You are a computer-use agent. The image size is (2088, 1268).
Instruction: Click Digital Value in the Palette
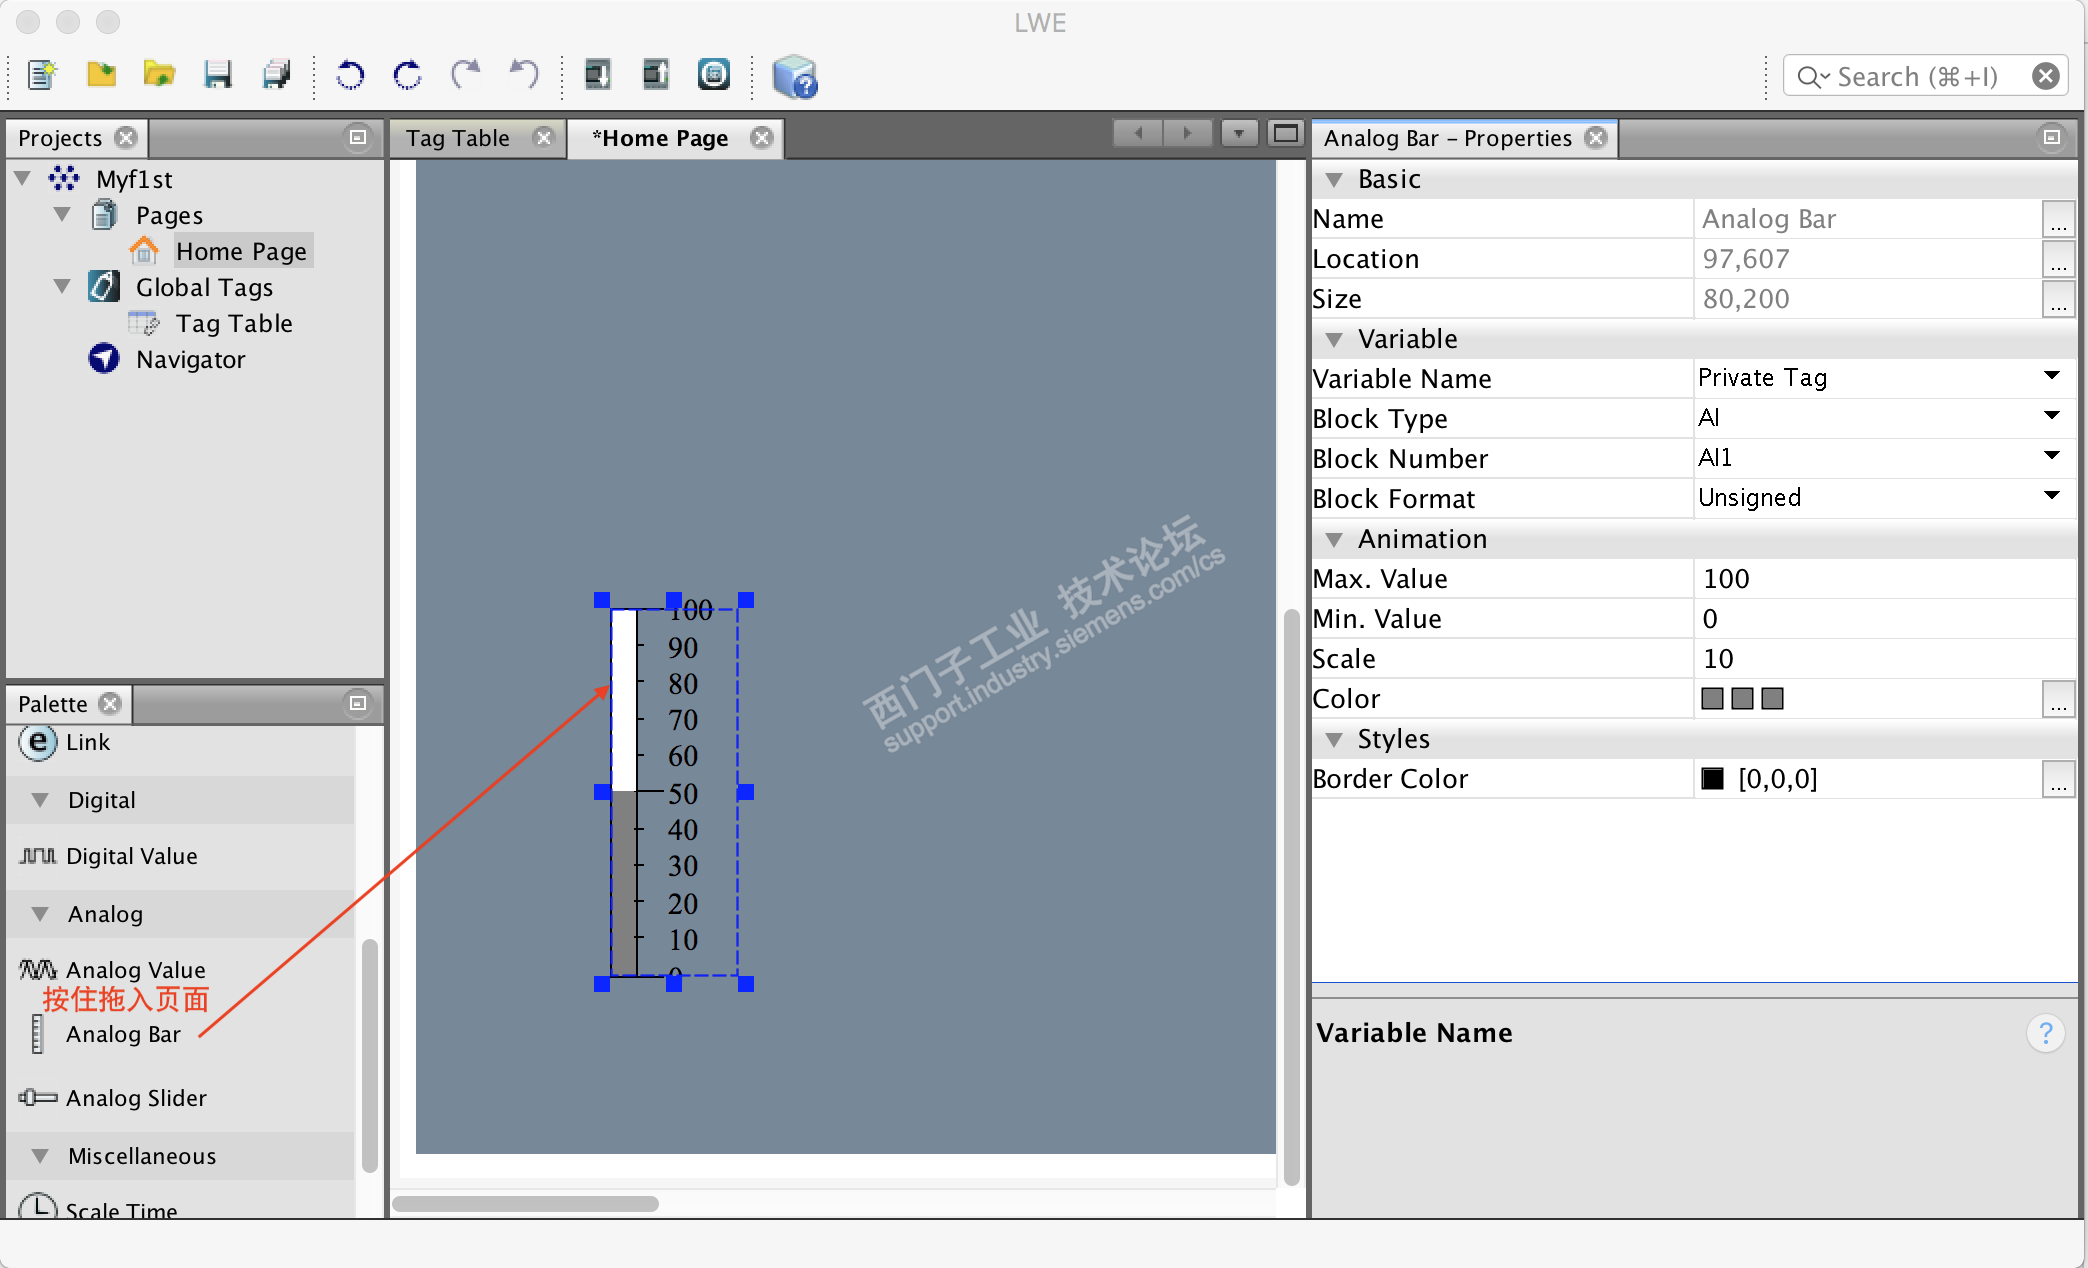(x=131, y=856)
